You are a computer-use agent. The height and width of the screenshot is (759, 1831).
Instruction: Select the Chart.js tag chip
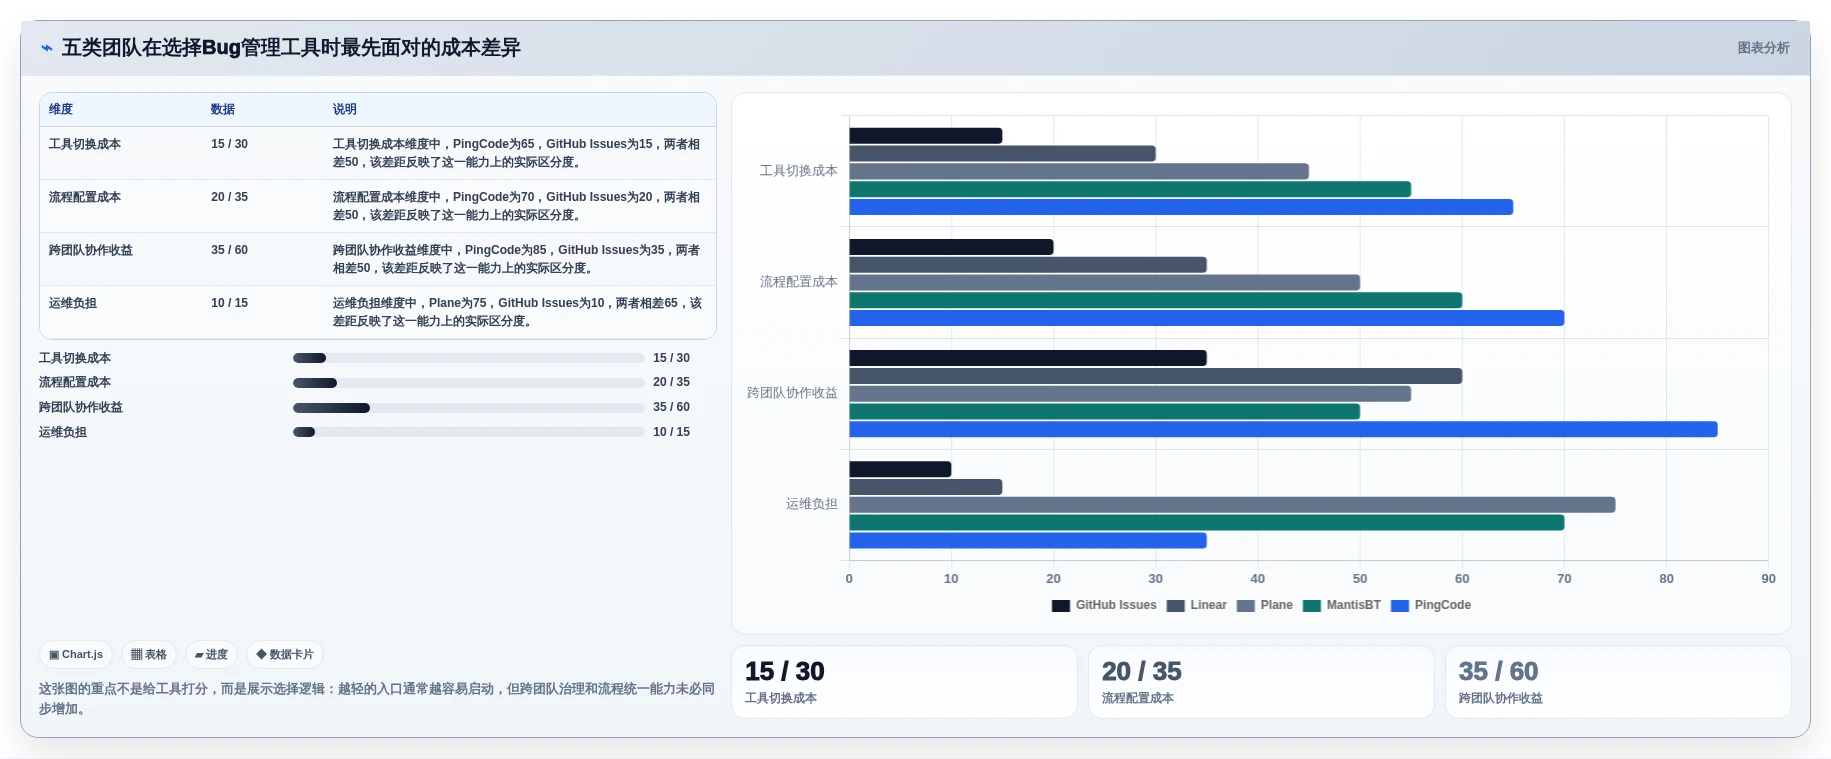(76, 655)
